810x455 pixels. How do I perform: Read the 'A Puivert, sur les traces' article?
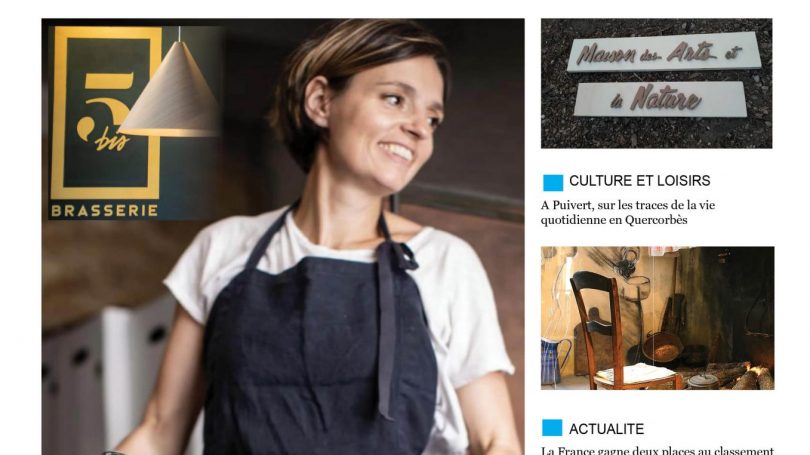[x=628, y=212]
